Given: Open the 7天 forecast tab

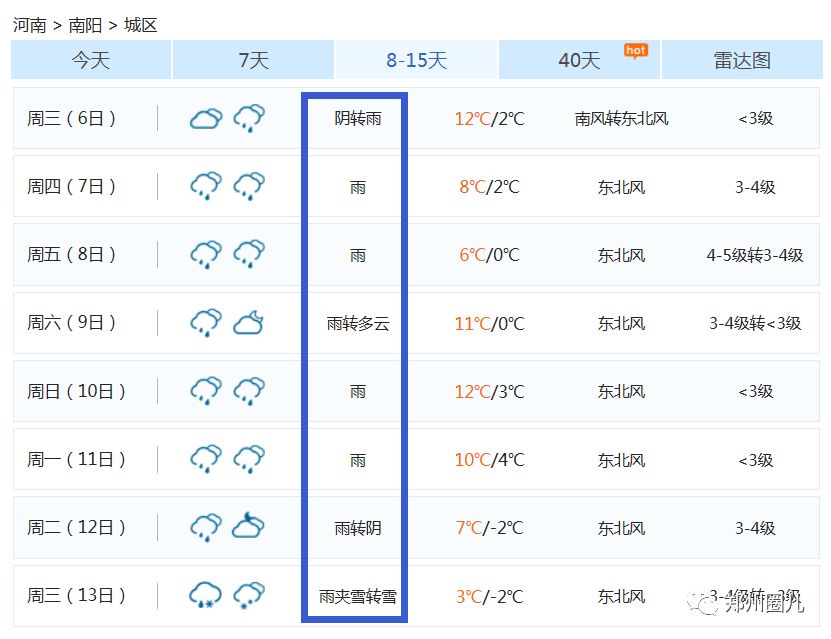Looking at the screenshot, I should pyautogui.click(x=253, y=60).
